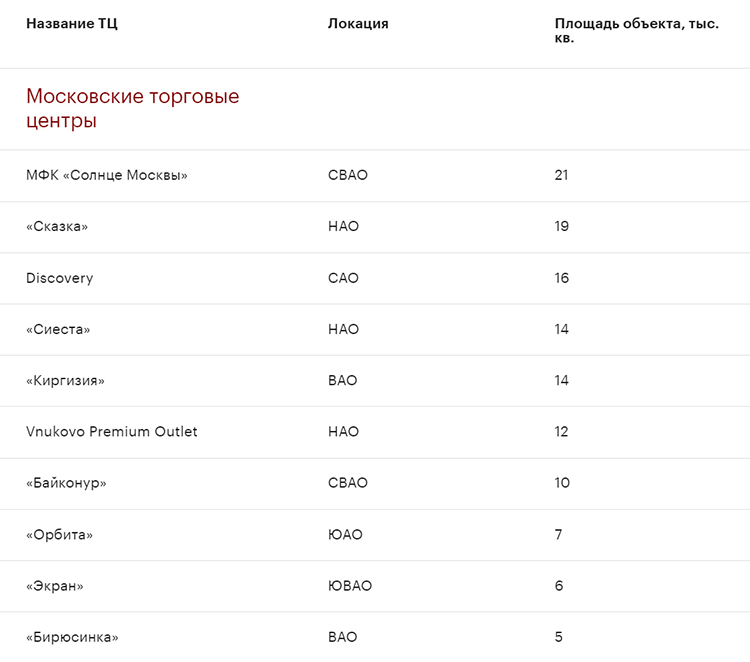Image resolution: width=750 pixels, height=662 pixels.
Task: Click the «Название ТЦ» column header
Action: pyautogui.click(x=72, y=24)
